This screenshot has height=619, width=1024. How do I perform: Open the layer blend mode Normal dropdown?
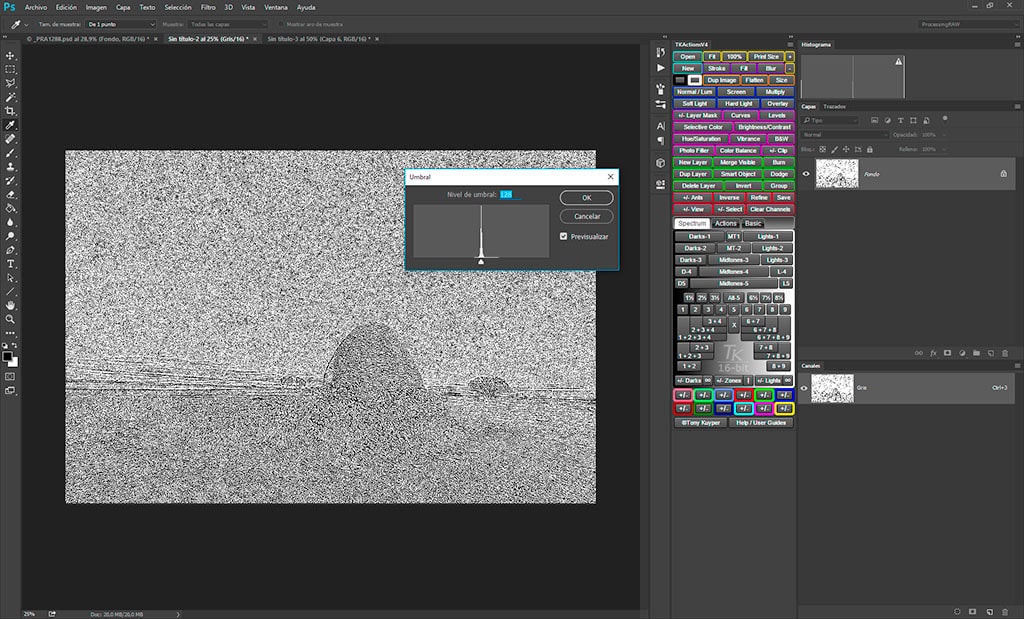click(x=844, y=134)
